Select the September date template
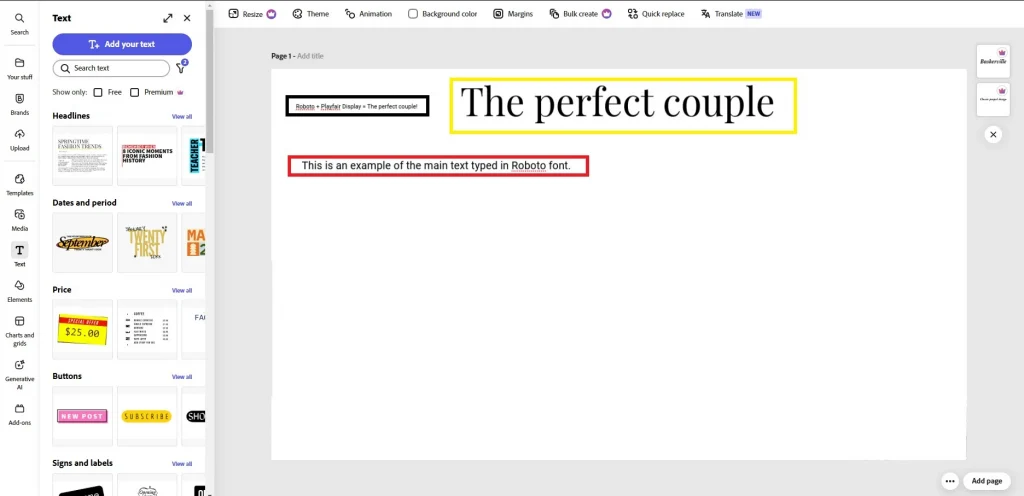Viewport: 1024px width, 496px height. (82, 243)
